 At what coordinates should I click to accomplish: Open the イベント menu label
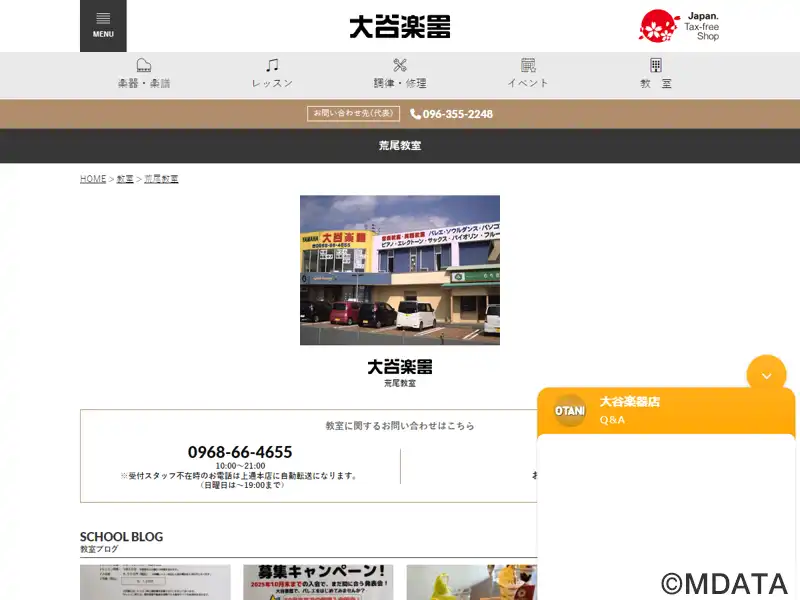(528, 83)
